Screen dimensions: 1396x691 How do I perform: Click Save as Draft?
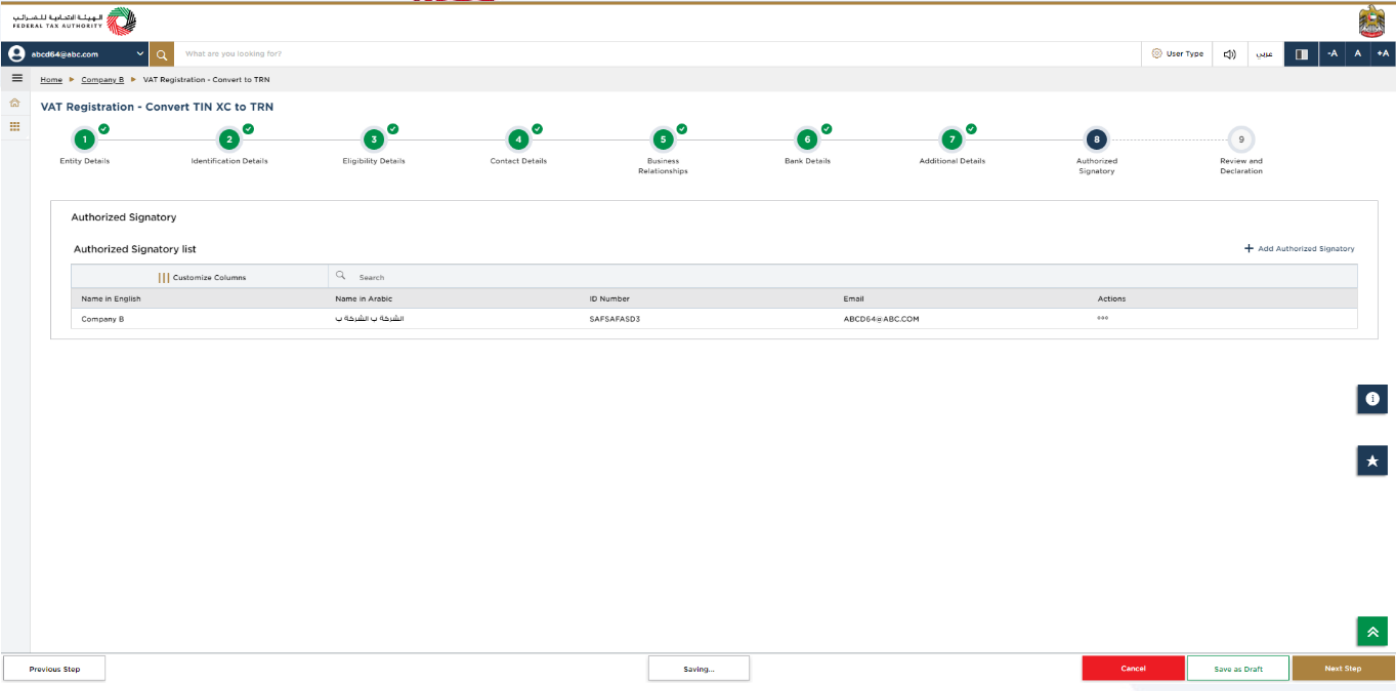(x=1238, y=668)
